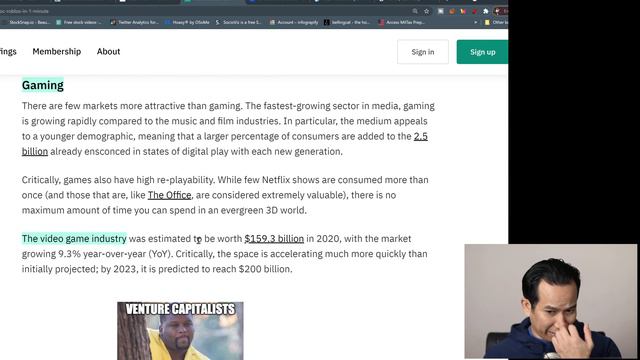Viewport: 640px width, 360px height.
Task: Open 'Account - infogrpahy' bookmark
Action: point(294,22)
